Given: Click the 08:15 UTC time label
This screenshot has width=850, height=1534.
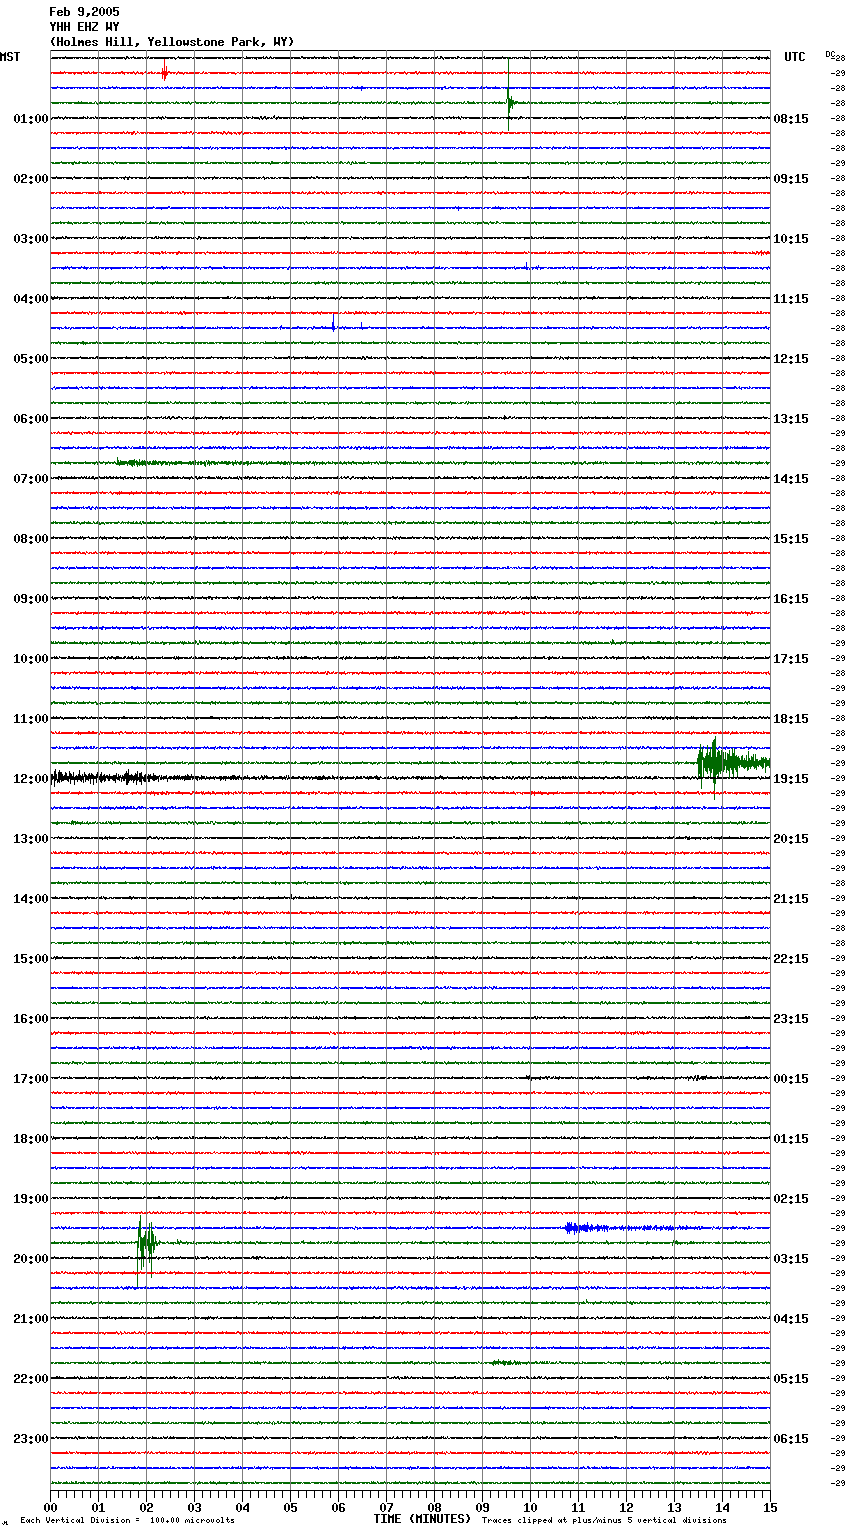Looking at the screenshot, I should 791,119.
